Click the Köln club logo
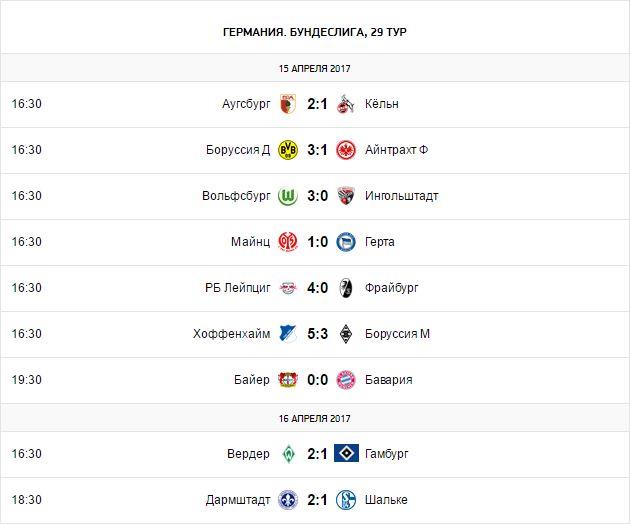Image resolution: width=630 pixels, height=525 pixels. pyautogui.click(x=345, y=104)
